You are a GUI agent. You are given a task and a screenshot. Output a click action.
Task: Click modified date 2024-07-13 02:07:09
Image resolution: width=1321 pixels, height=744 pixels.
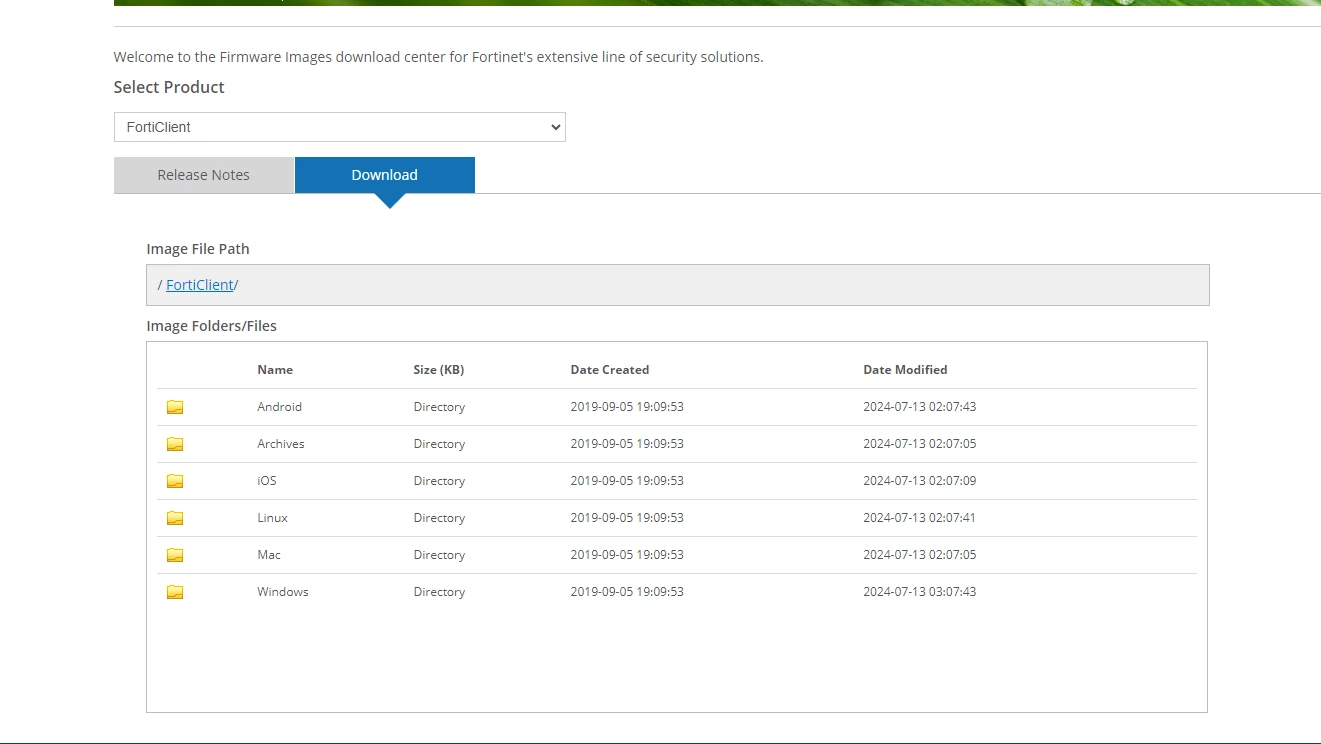920,481
